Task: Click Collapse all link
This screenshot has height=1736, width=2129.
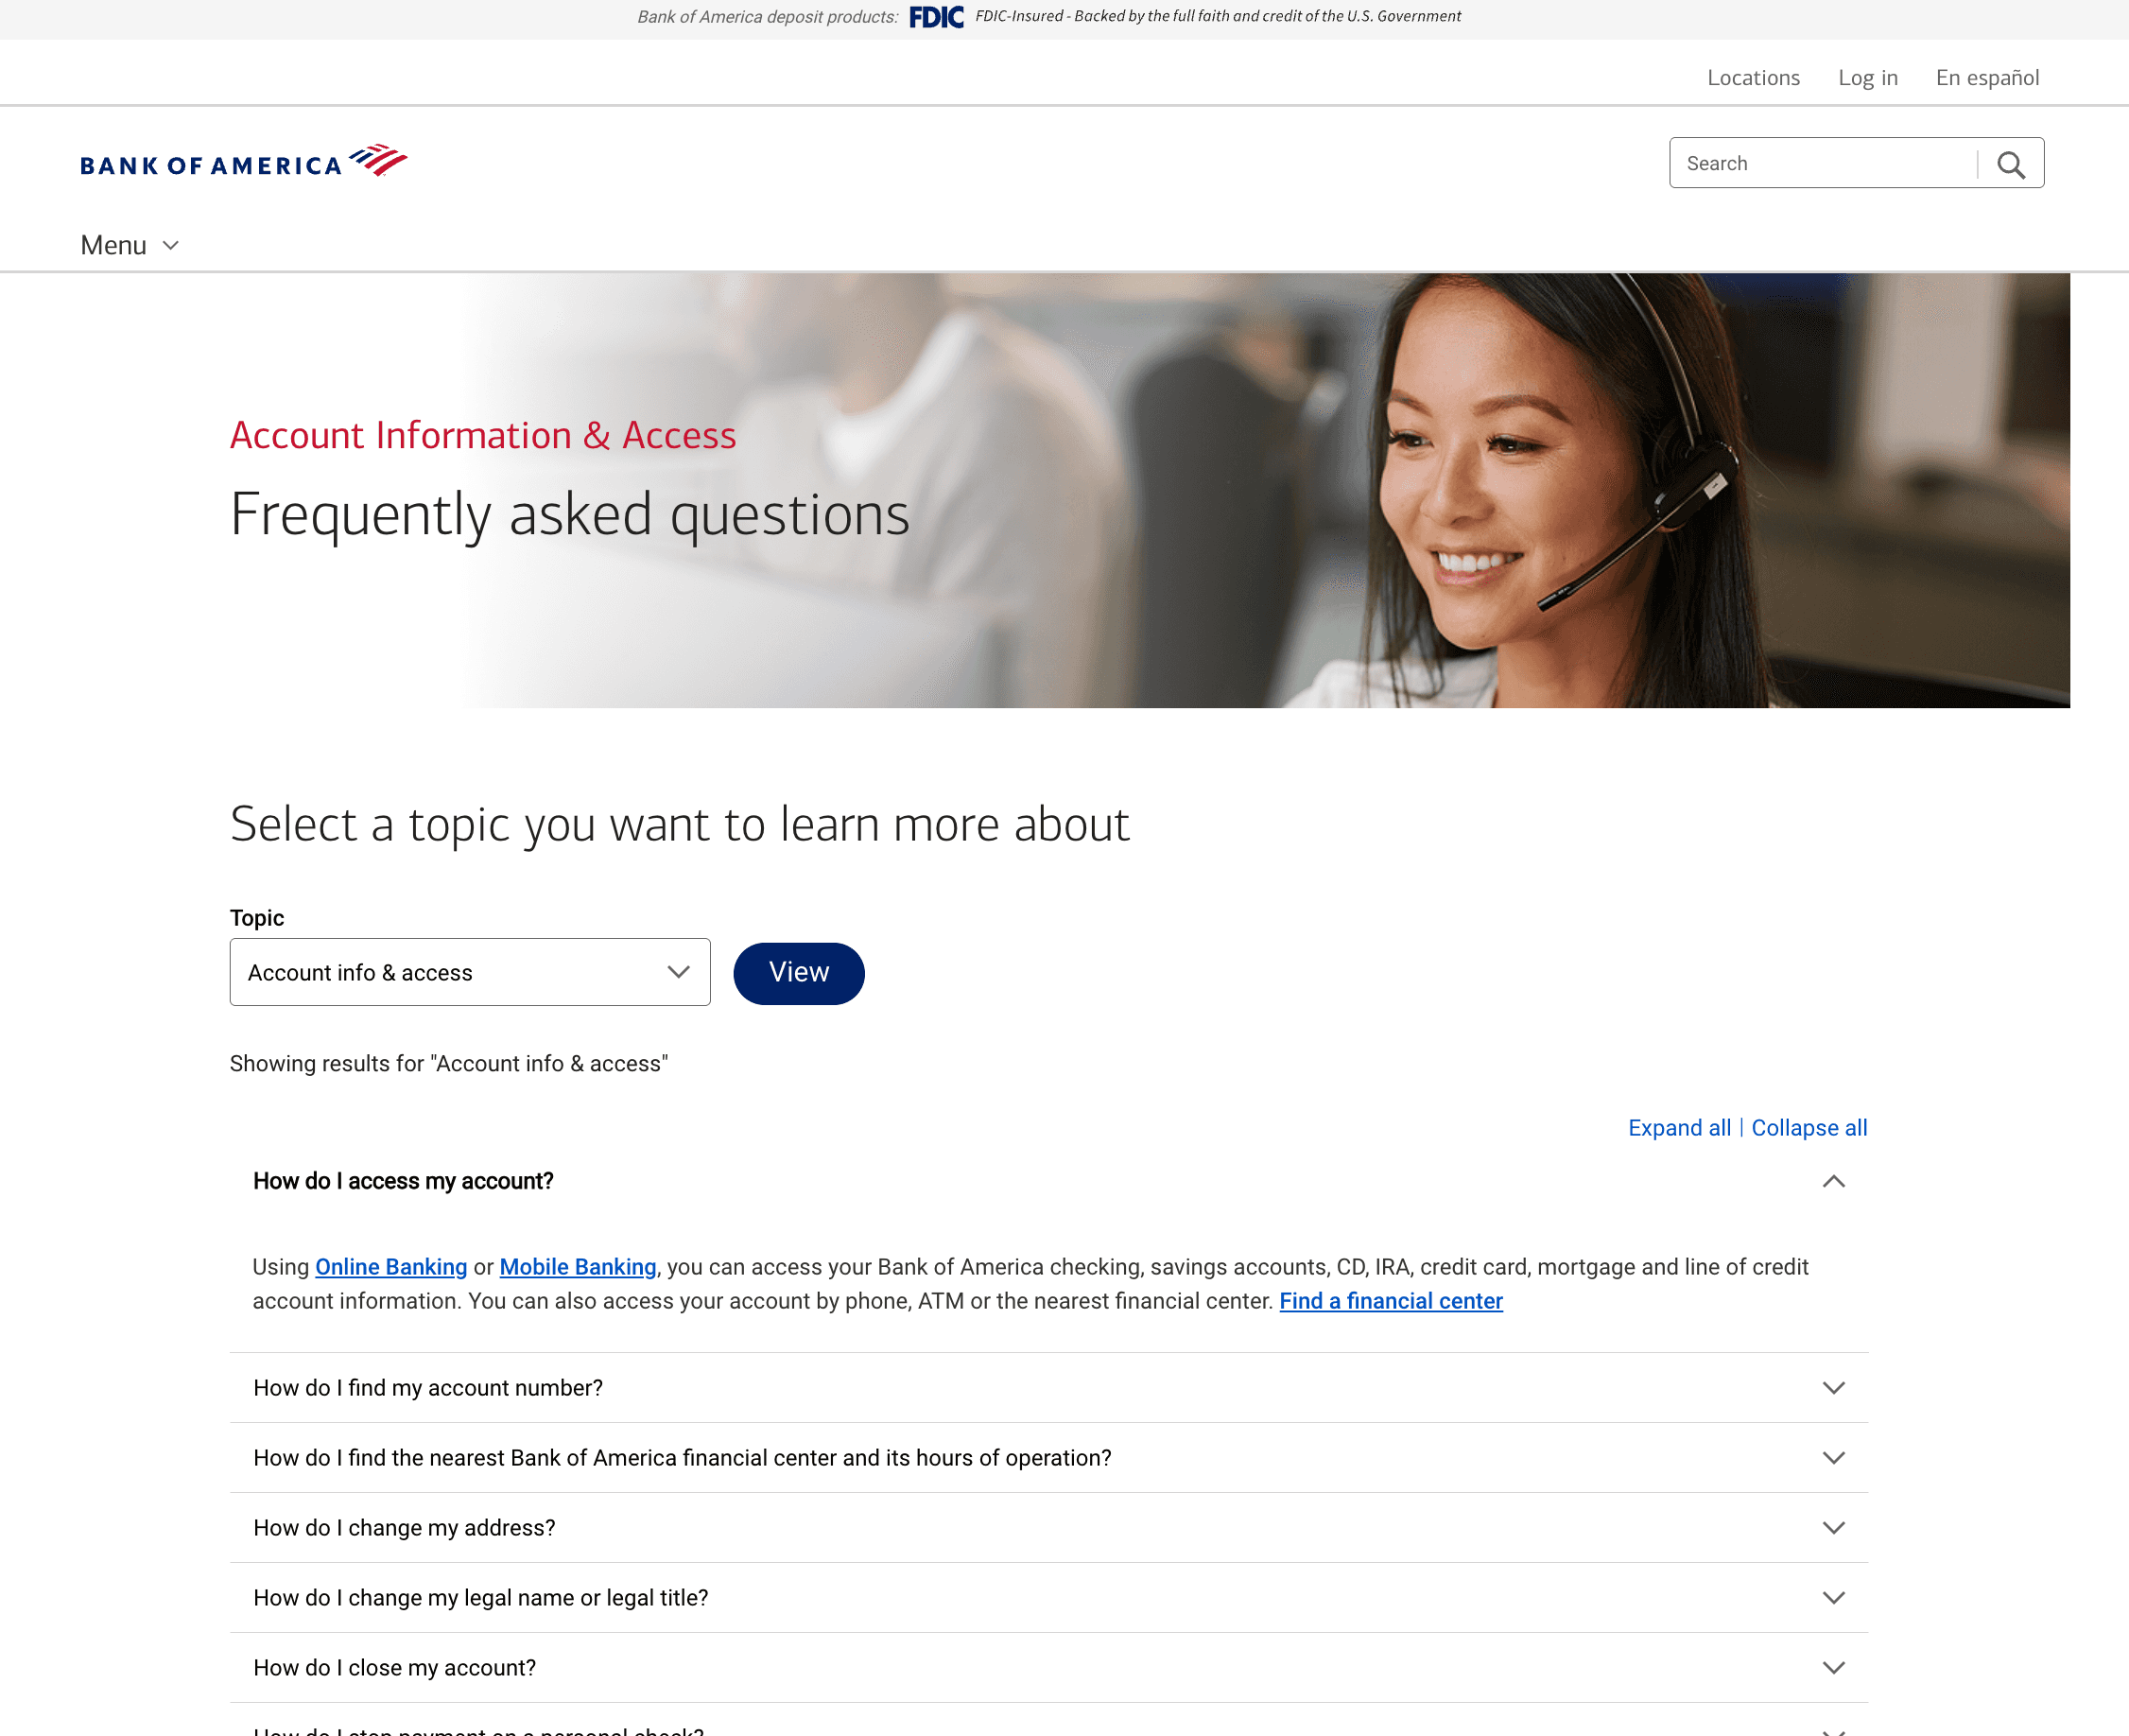Action: click(1809, 1127)
